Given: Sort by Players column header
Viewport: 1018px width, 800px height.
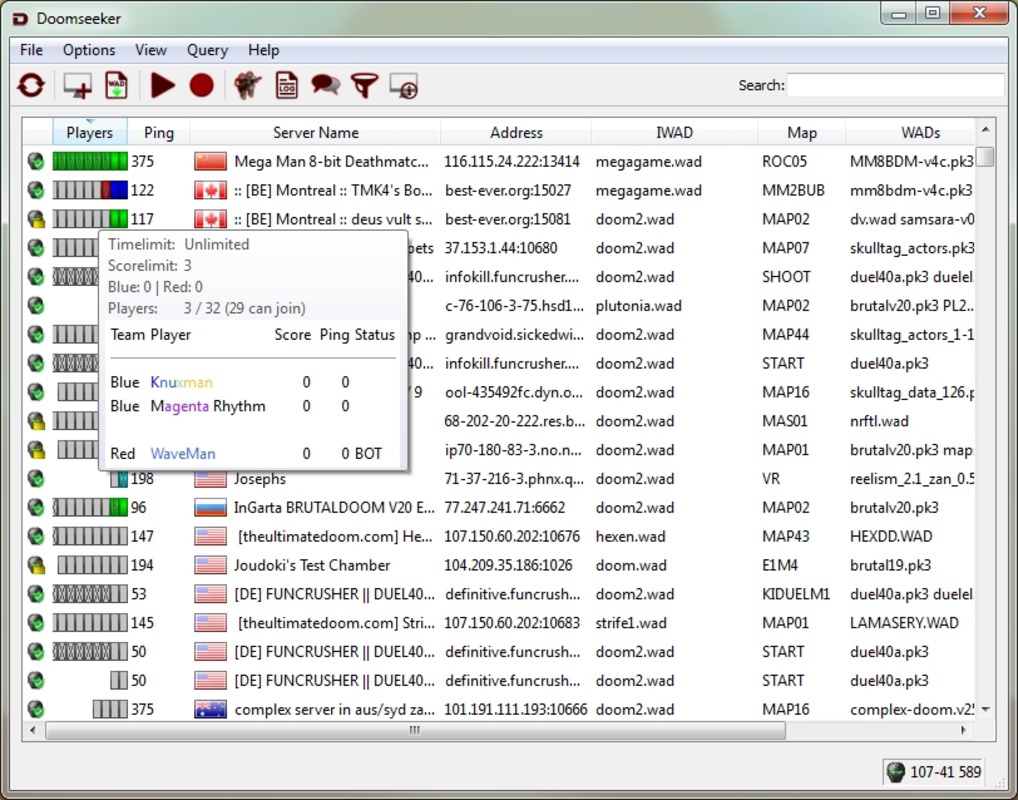Looking at the screenshot, I should click(90, 132).
